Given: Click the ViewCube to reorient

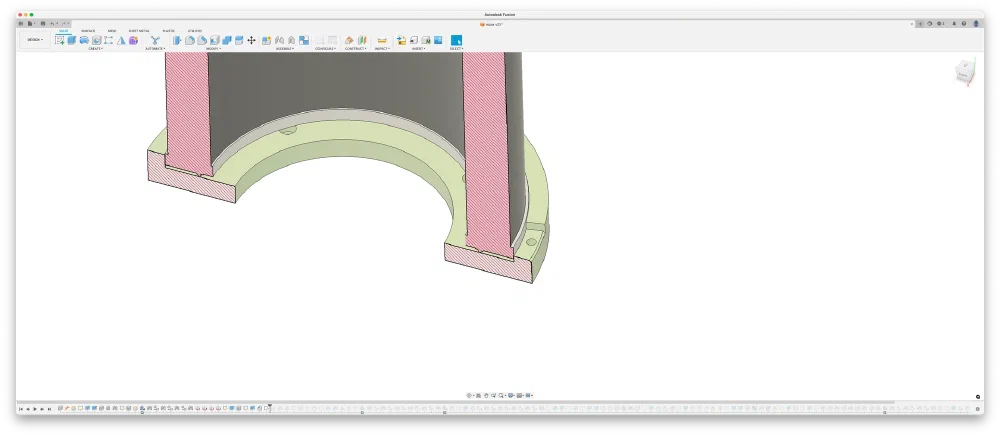Looking at the screenshot, I should tap(965, 72).
